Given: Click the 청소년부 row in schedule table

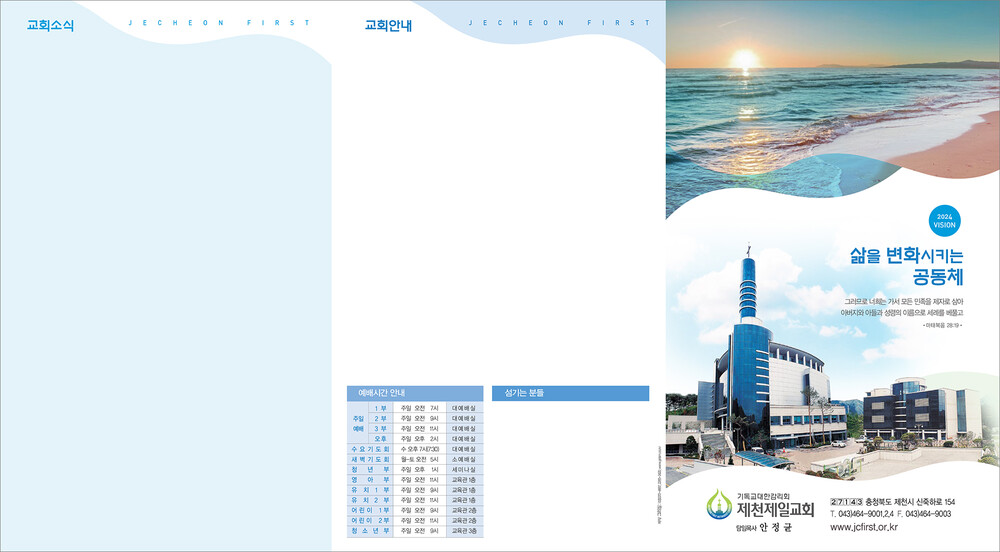Looking at the screenshot, I should coord(370,531).
